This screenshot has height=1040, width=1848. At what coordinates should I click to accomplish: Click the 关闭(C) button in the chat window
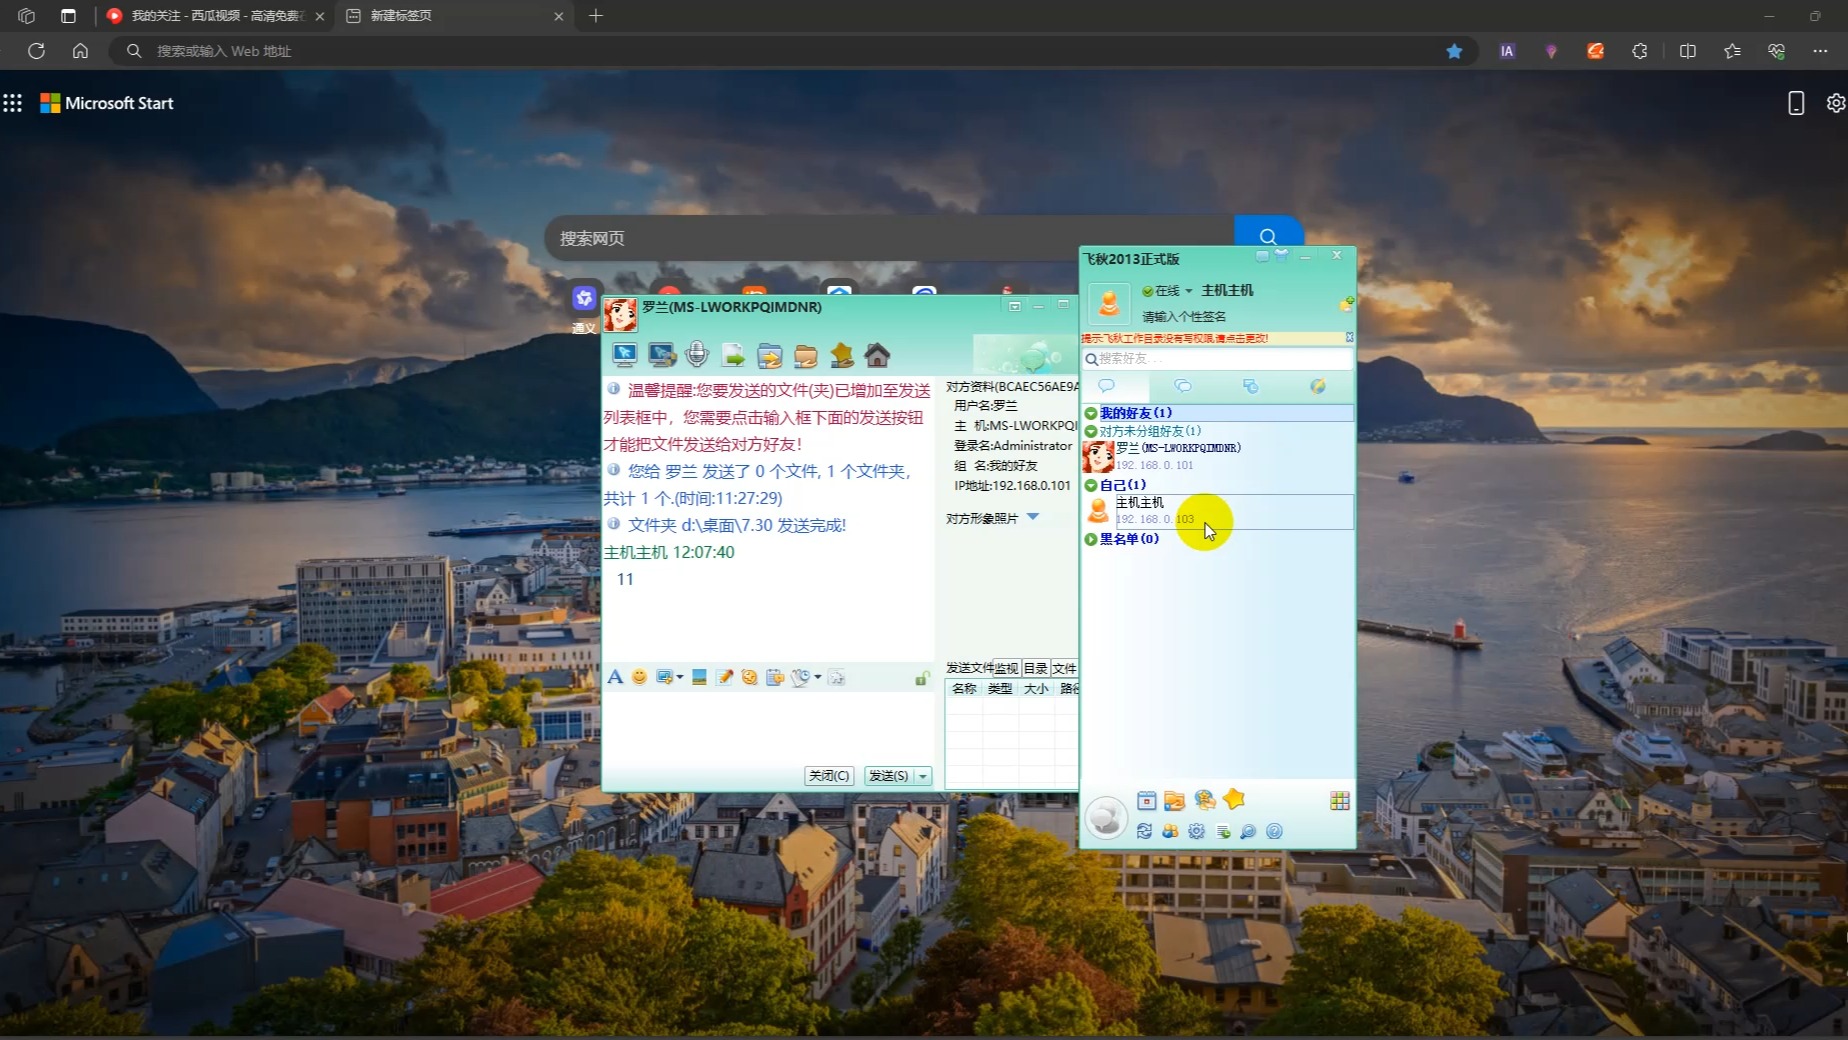829,776
